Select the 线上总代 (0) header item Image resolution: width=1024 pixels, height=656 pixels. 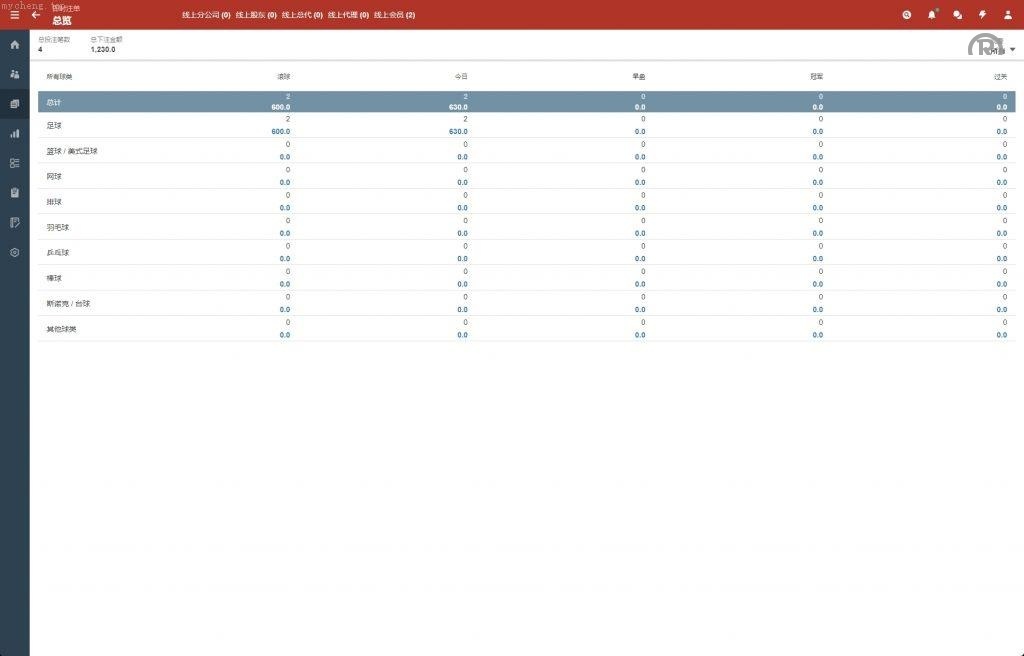(302, 15)
